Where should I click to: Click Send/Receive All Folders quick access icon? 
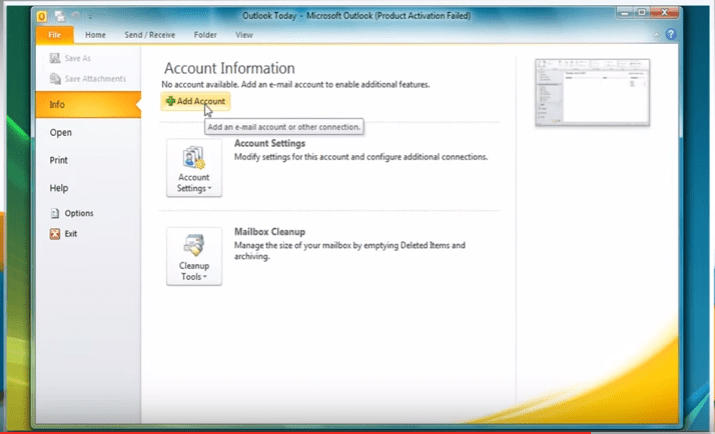click(60, 16)
